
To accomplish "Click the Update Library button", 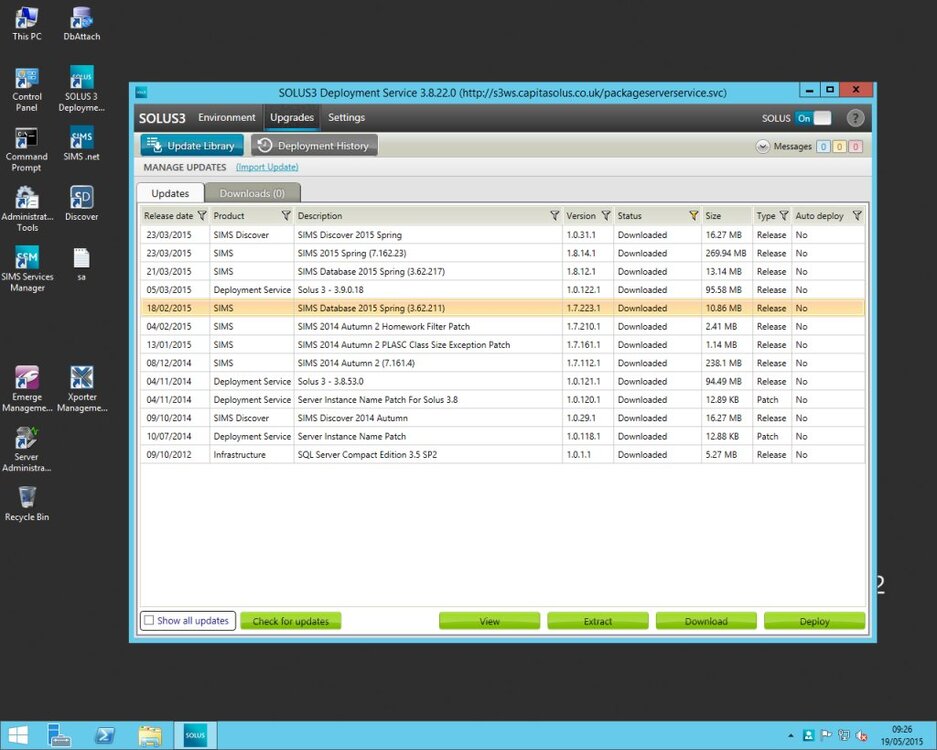I will pos(192,146).
